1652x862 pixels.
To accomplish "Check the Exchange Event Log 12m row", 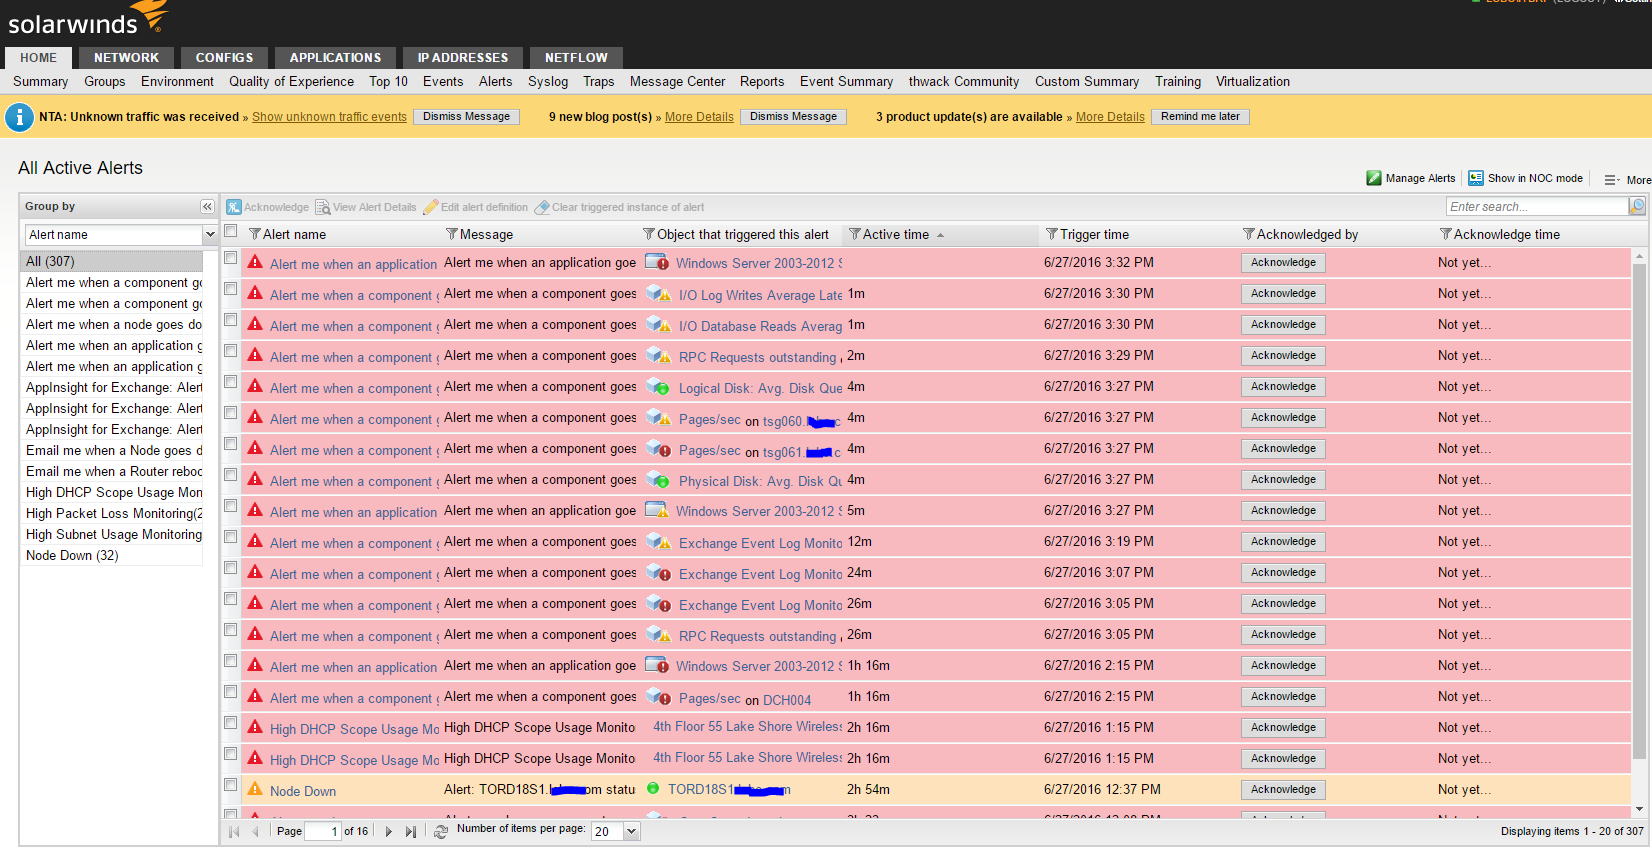I will (x=231, y=537).
